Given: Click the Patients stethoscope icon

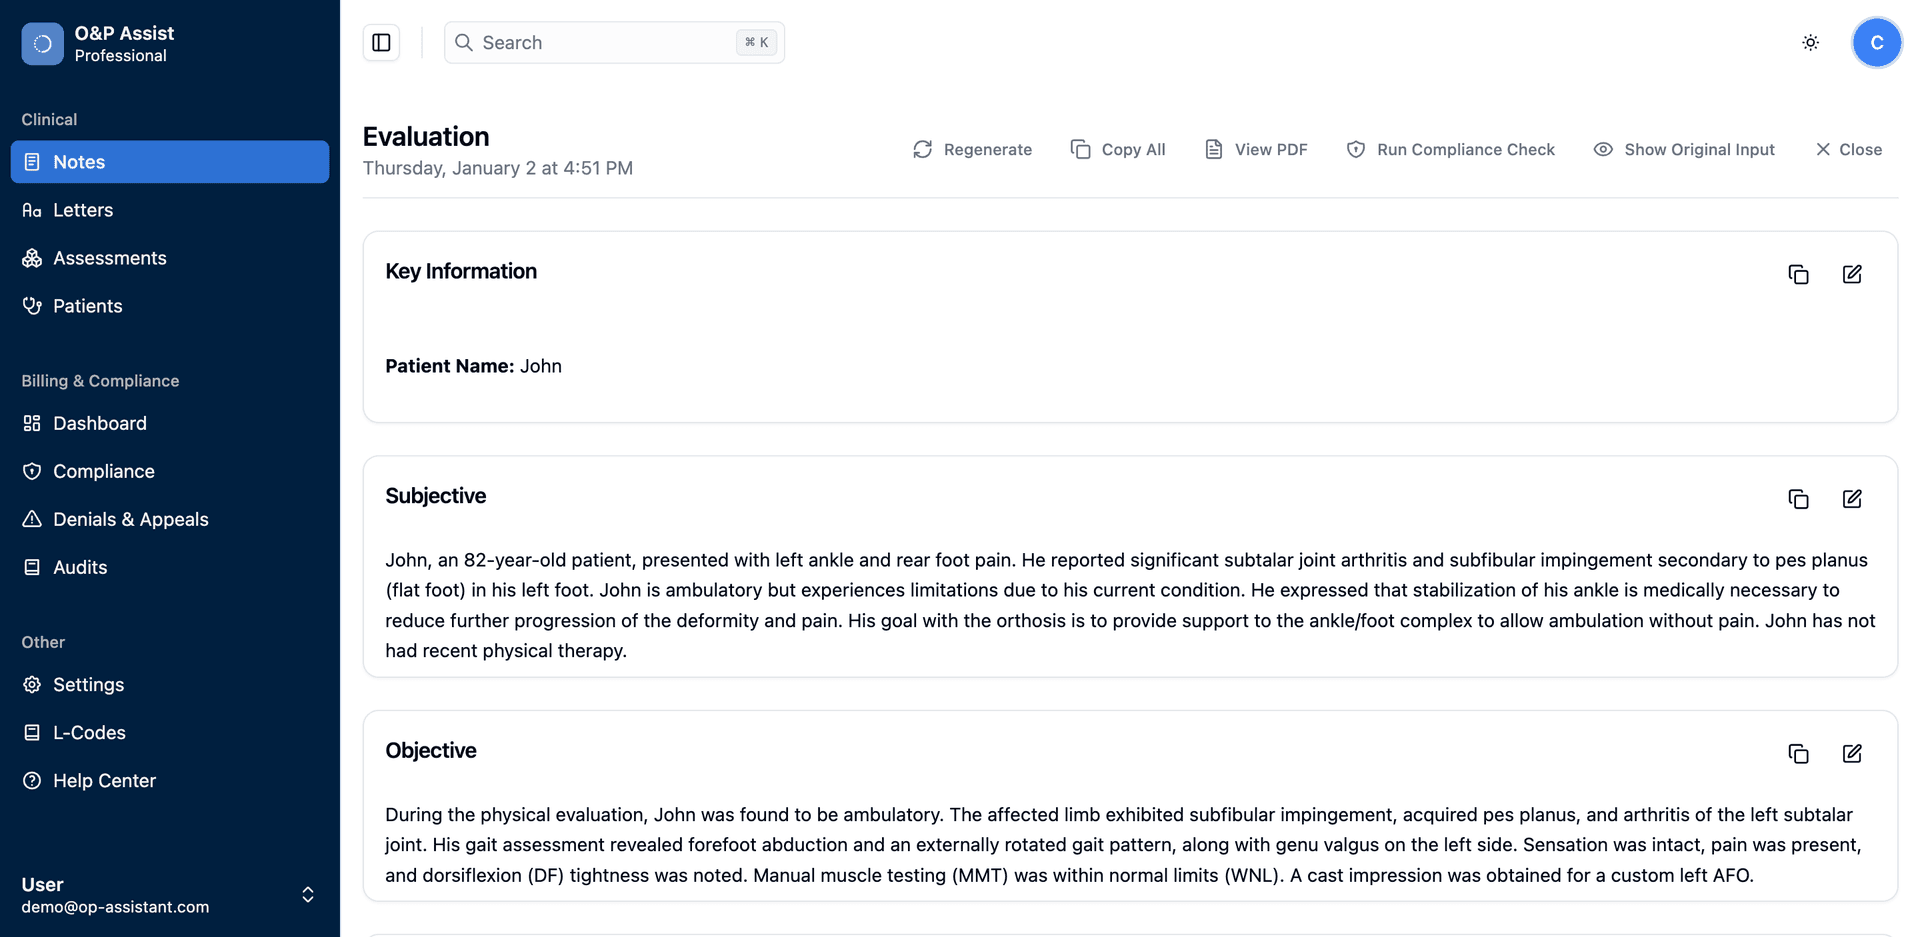Looking at the screenshot, I should 32,306.
